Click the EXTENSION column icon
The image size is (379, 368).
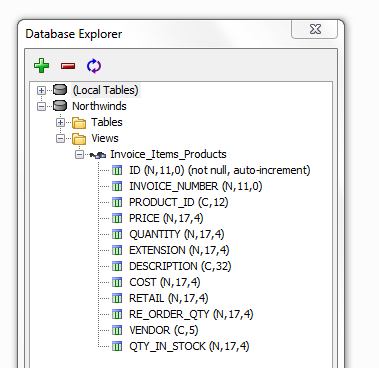pos(117,250)
